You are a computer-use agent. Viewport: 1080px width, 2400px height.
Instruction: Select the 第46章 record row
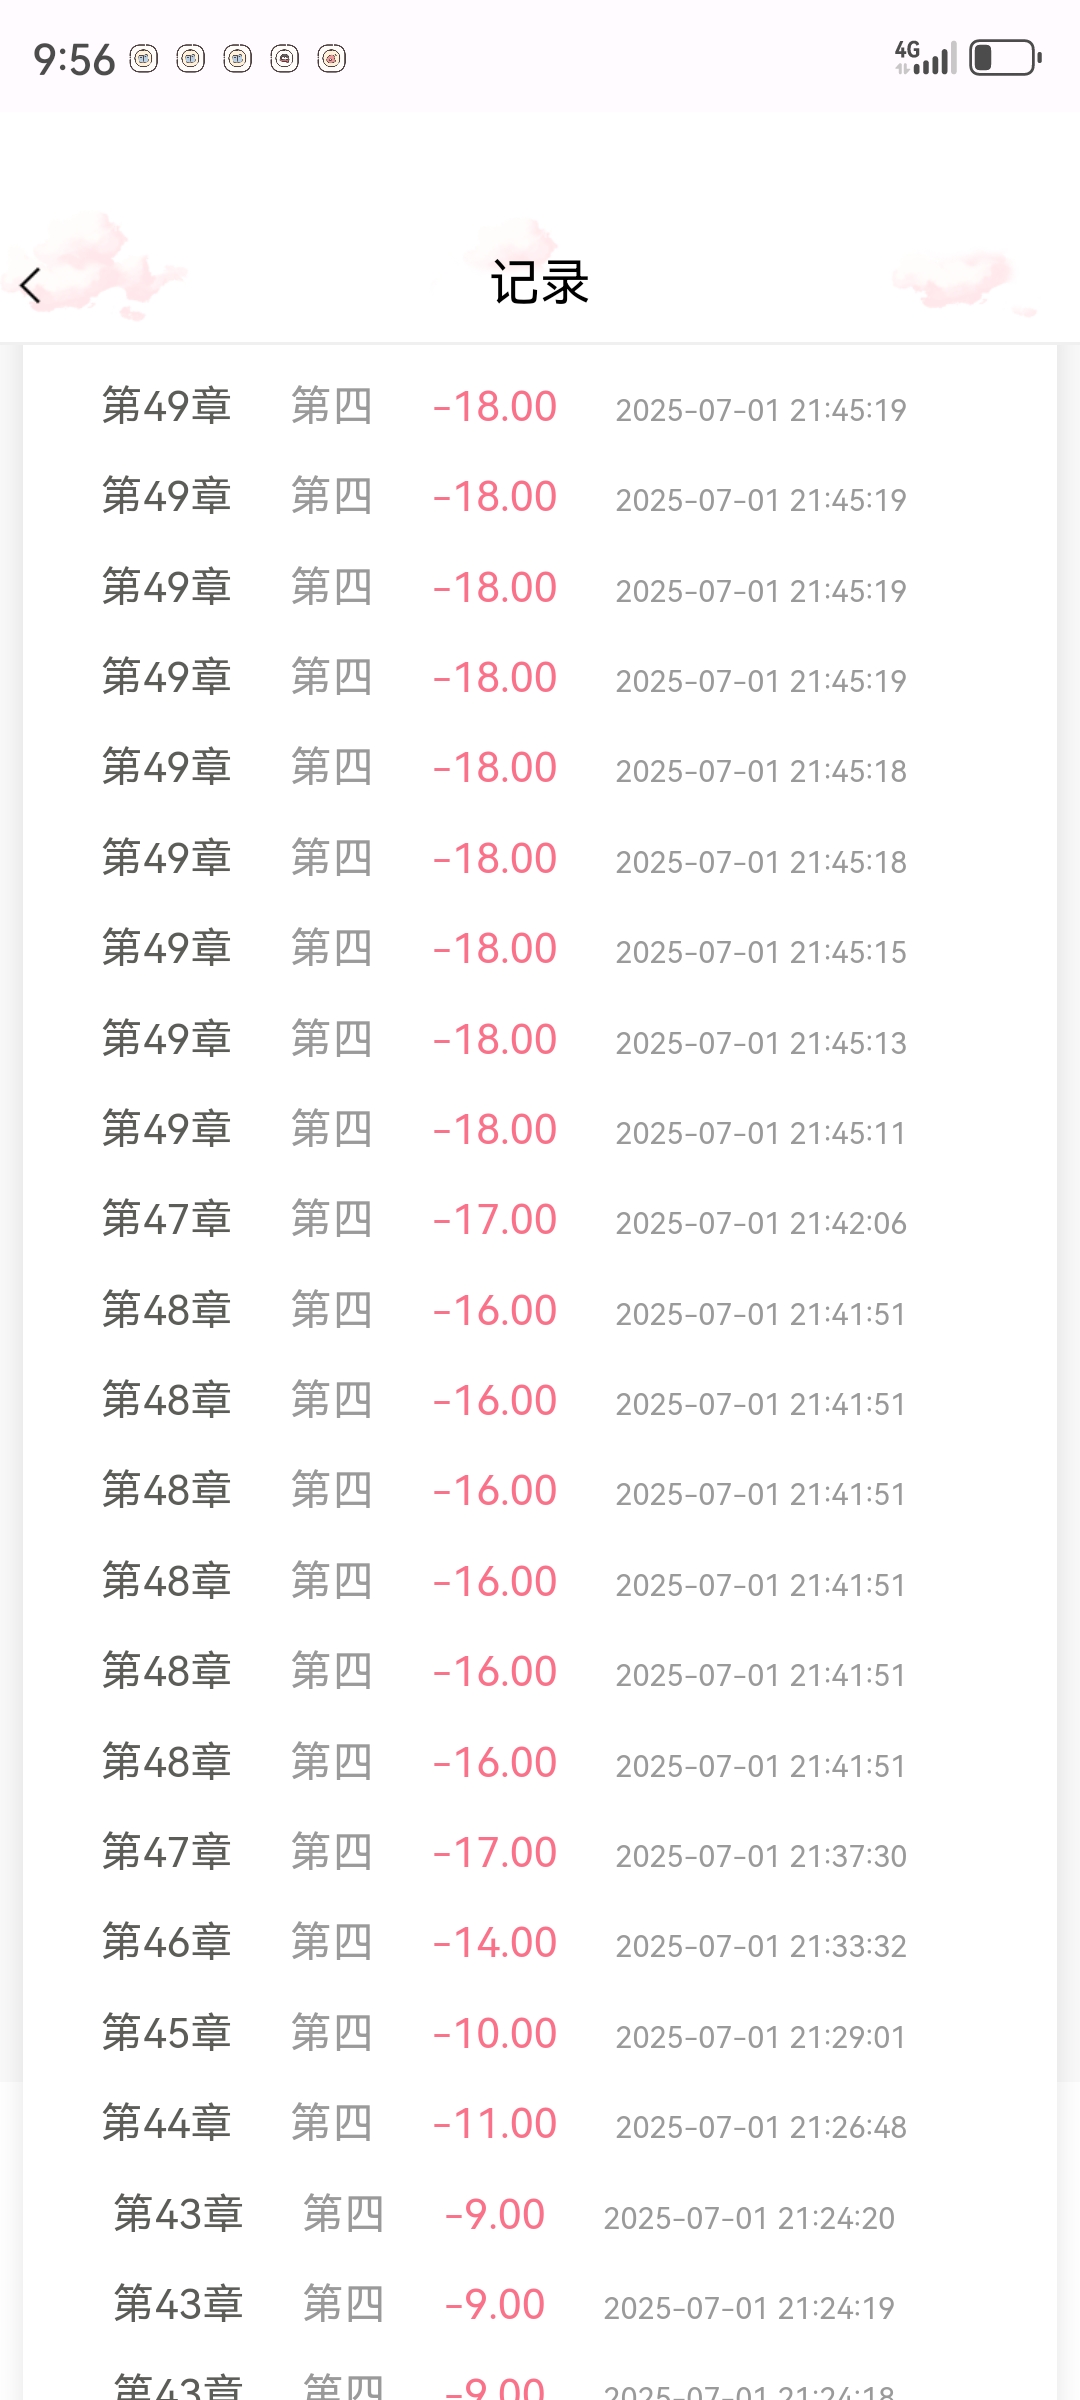(x=540, y=1943)
